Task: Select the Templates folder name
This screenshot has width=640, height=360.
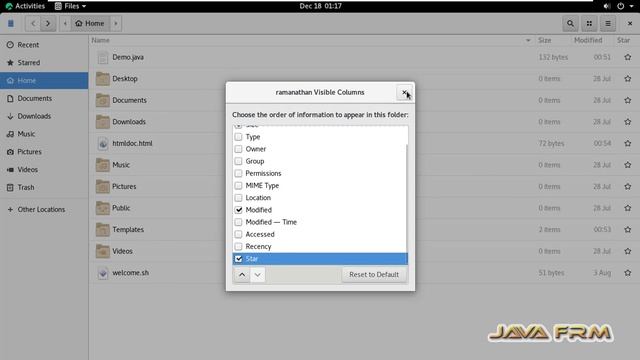Action: coord(128,230)
